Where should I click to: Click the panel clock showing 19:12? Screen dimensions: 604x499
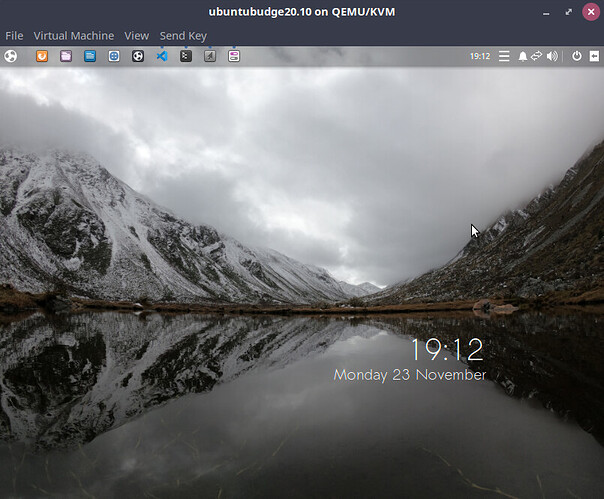(x=480, y=56)
